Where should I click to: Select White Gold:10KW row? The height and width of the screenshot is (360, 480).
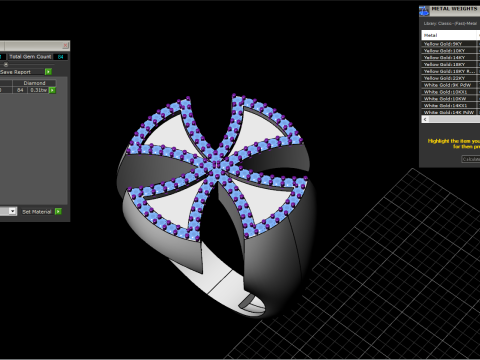[449, 99]
